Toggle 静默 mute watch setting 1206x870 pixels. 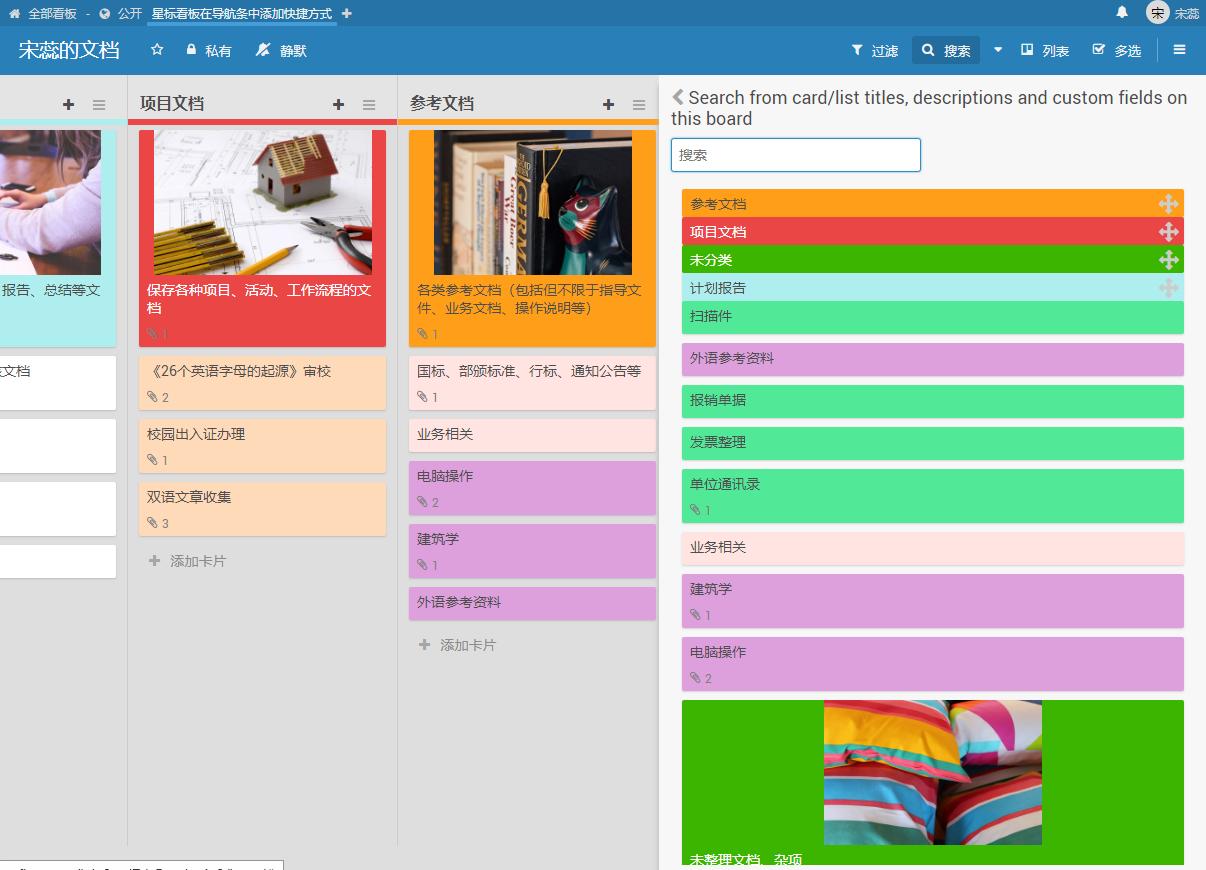pos(281,50)
